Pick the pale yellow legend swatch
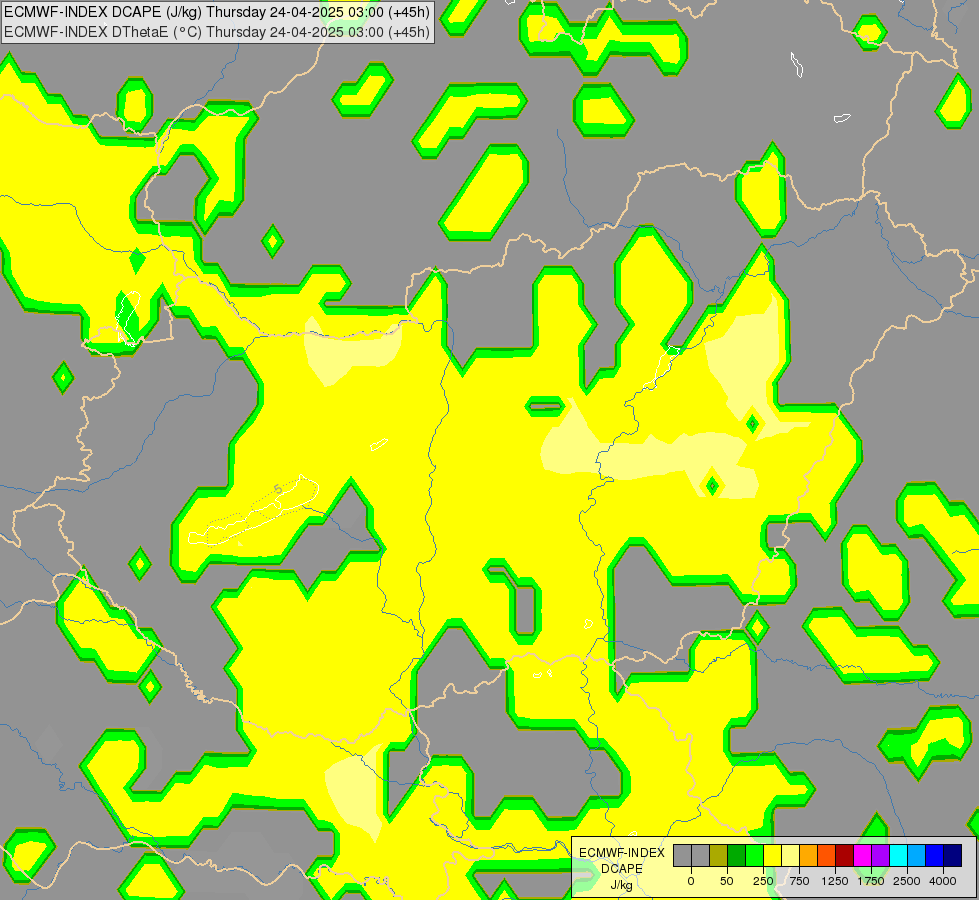Image resolution: width=979 pixels, height=900 pixels. point(790,855)
